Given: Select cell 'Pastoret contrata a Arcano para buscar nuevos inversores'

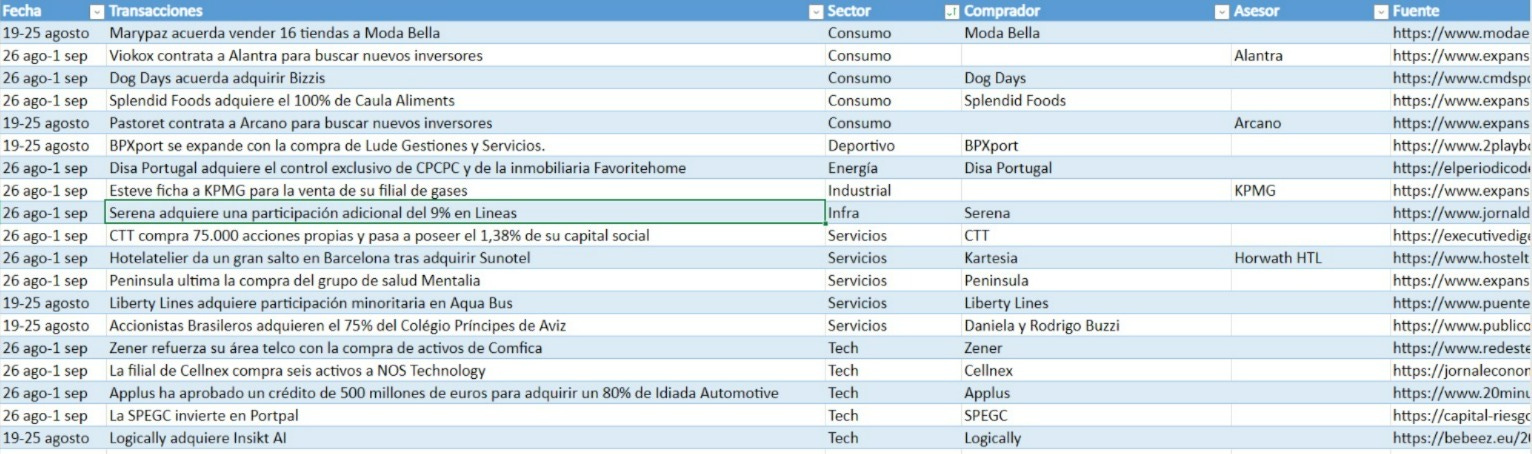Looking at the screenshot, I should [x=465, y=123].
